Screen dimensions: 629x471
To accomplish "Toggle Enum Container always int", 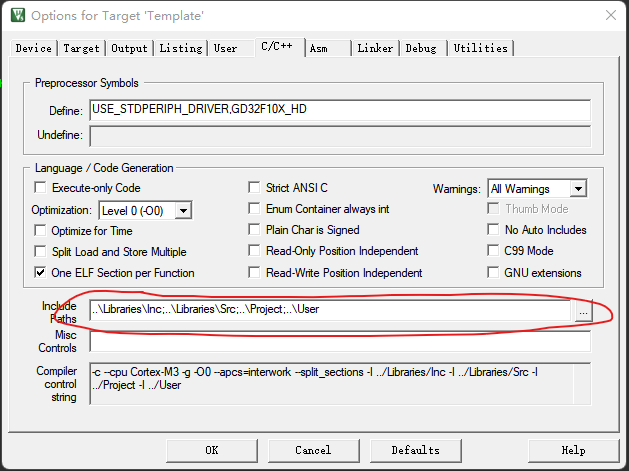I will pyautogui.click(x=254, y=209).
